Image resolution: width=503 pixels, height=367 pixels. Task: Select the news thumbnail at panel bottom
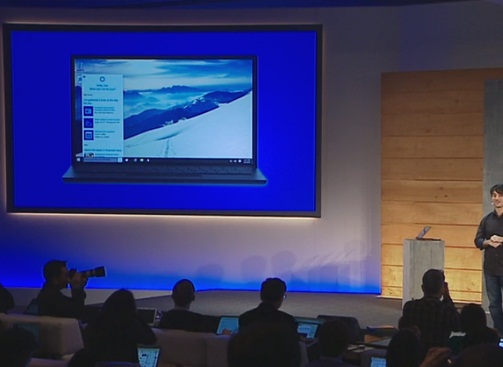(x=89, y=155)
